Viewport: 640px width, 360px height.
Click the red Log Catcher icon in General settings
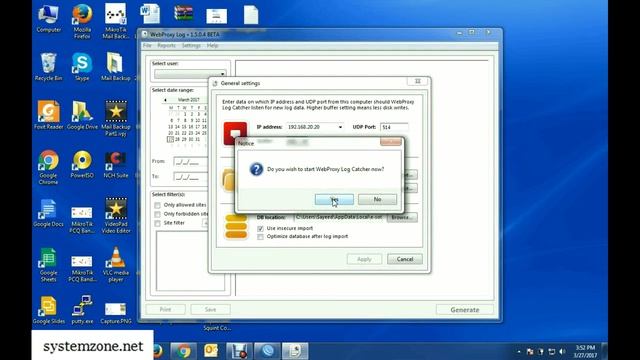[x=235, y=133]
